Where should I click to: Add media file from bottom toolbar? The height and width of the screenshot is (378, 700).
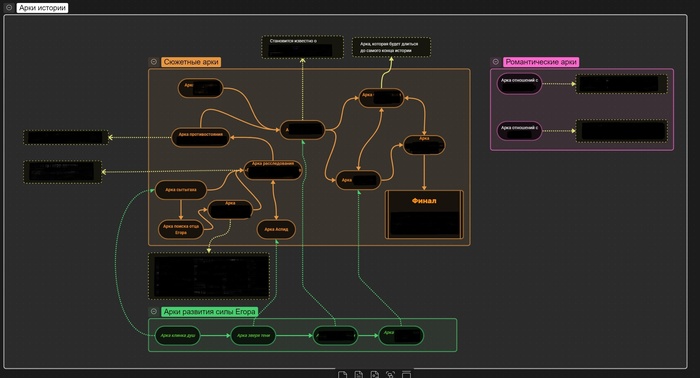tap(375, 374)
